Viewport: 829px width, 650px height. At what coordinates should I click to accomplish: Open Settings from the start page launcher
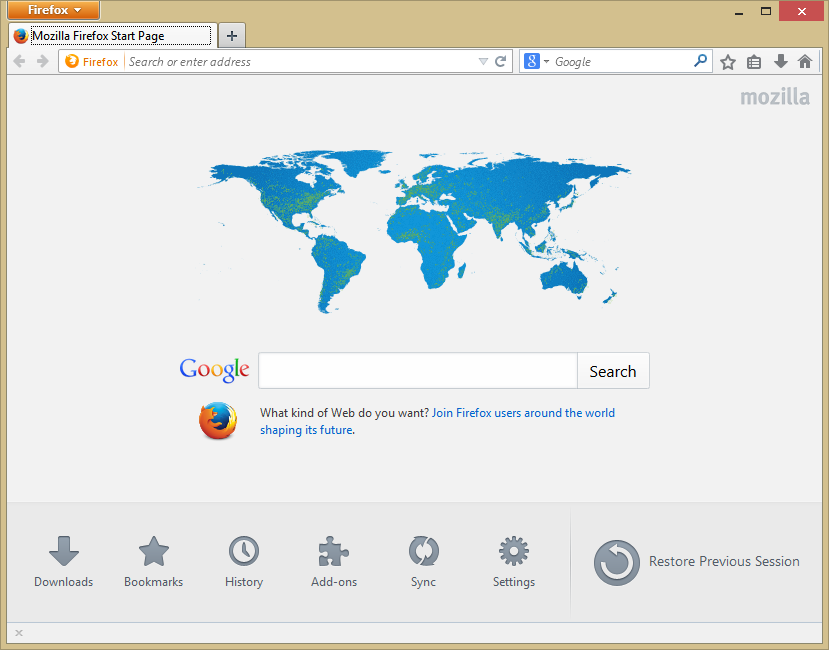click(514, 562)
